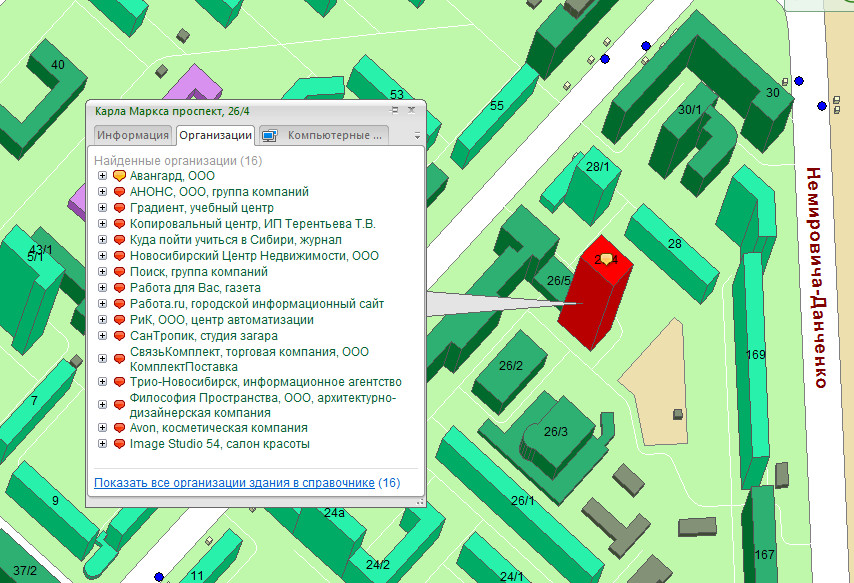Click the icon next to Работа.ru
Image resolution: width=854 pixels, height=583 pixels.
119,303
